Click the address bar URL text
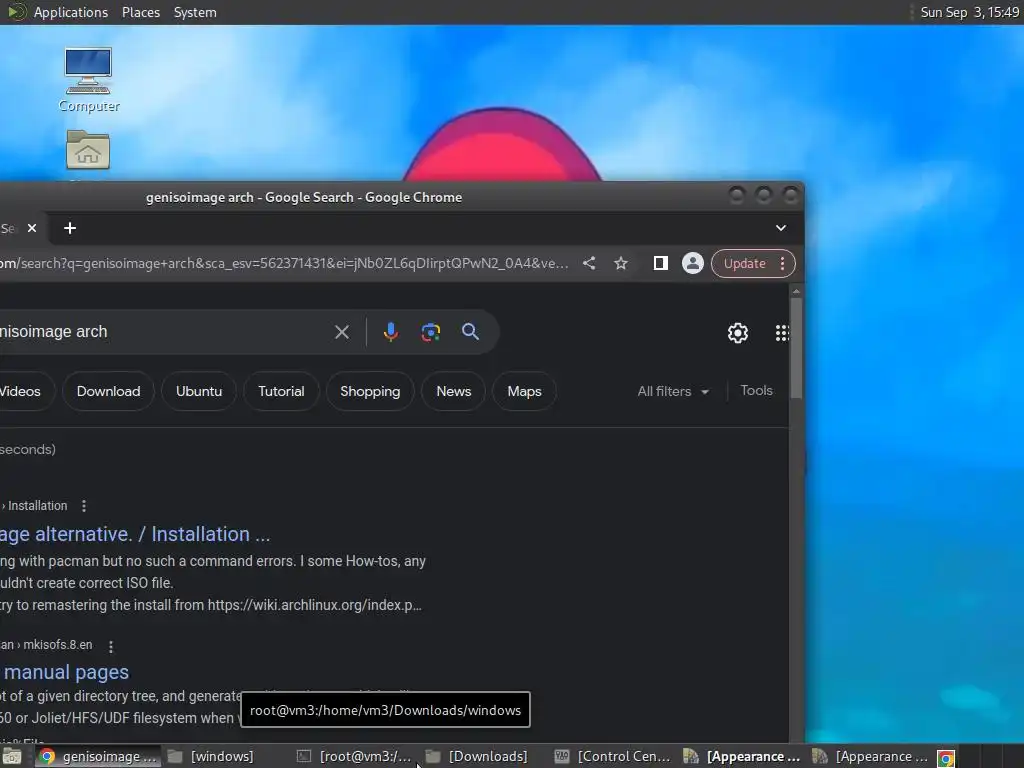 pyautogui.click(x=284, y=263)
